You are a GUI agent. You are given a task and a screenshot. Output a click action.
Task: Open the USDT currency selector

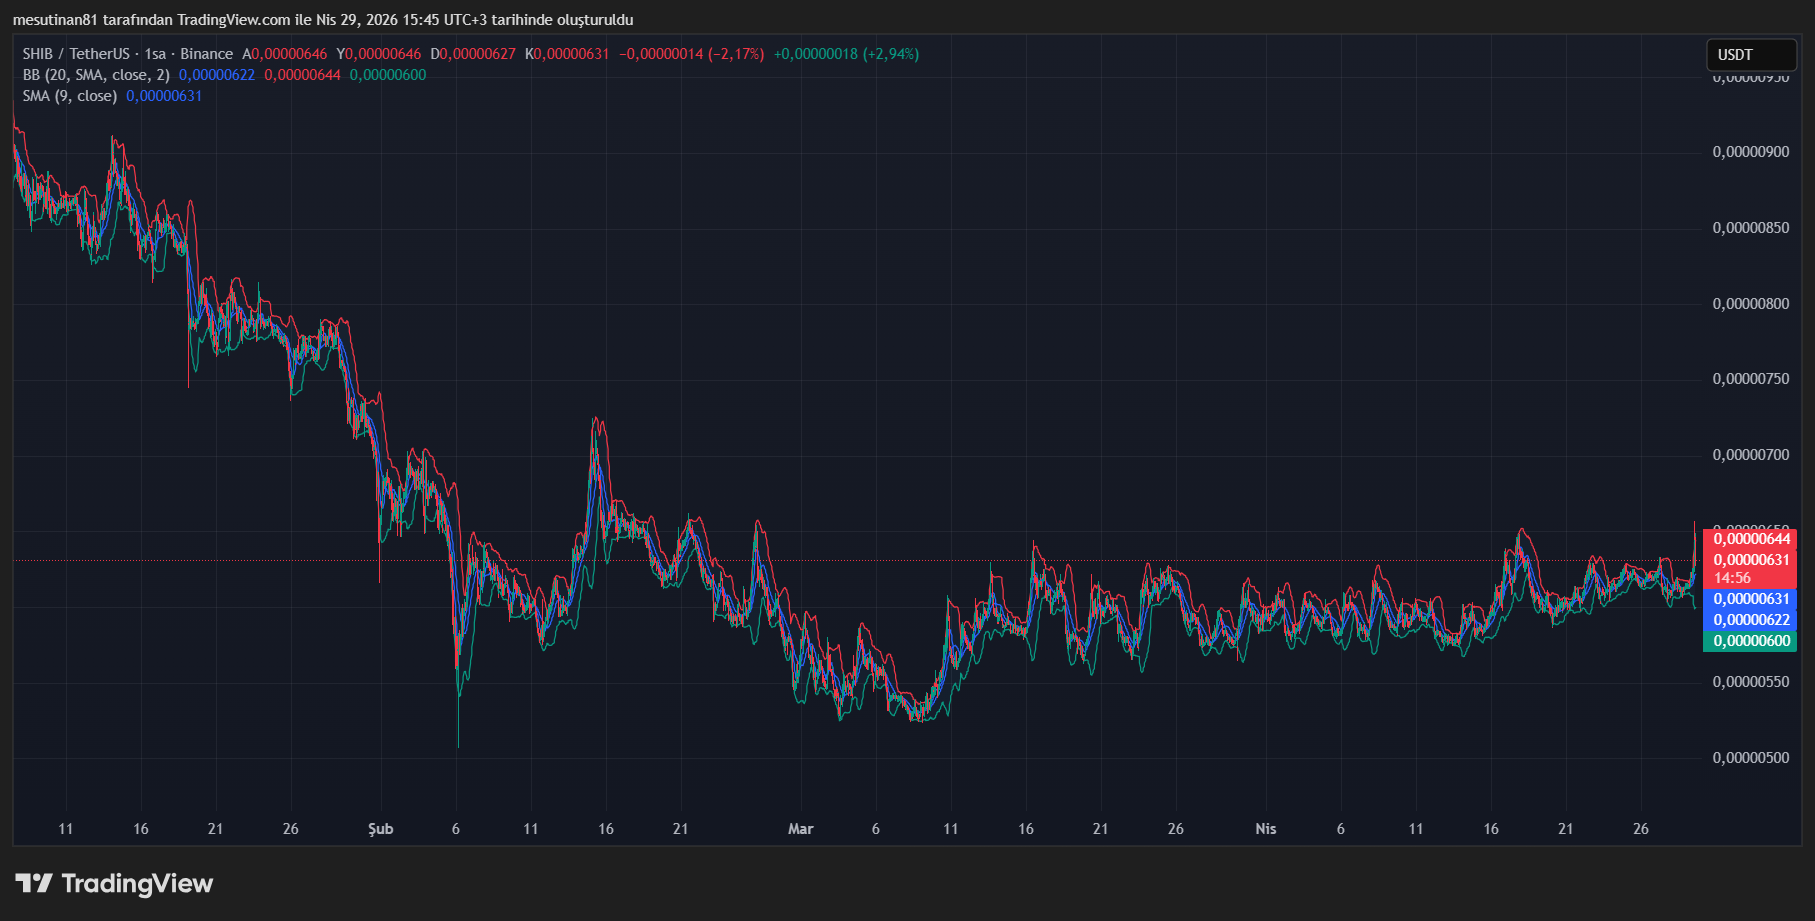coord(1749,55)
